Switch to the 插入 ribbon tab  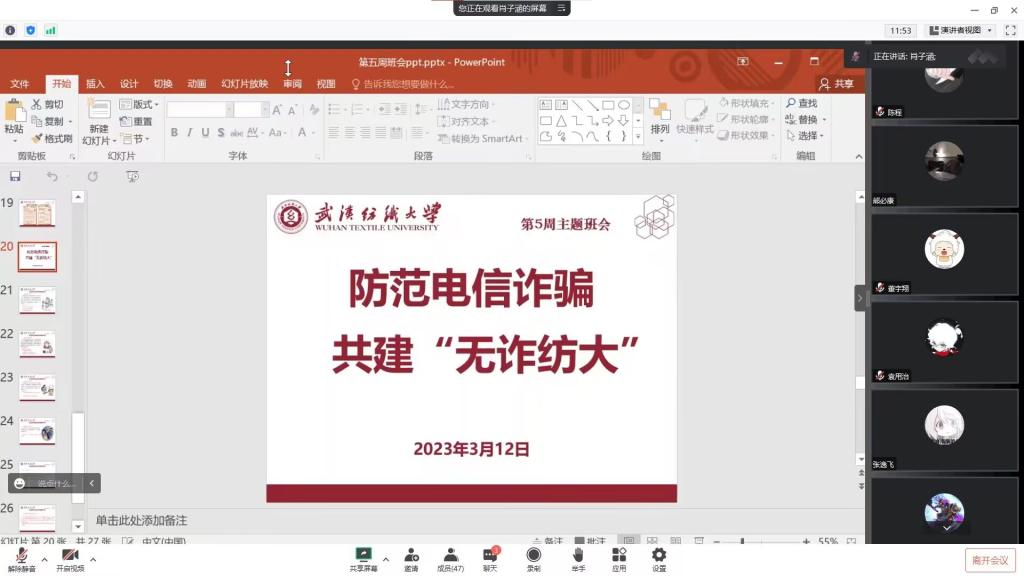95,84
